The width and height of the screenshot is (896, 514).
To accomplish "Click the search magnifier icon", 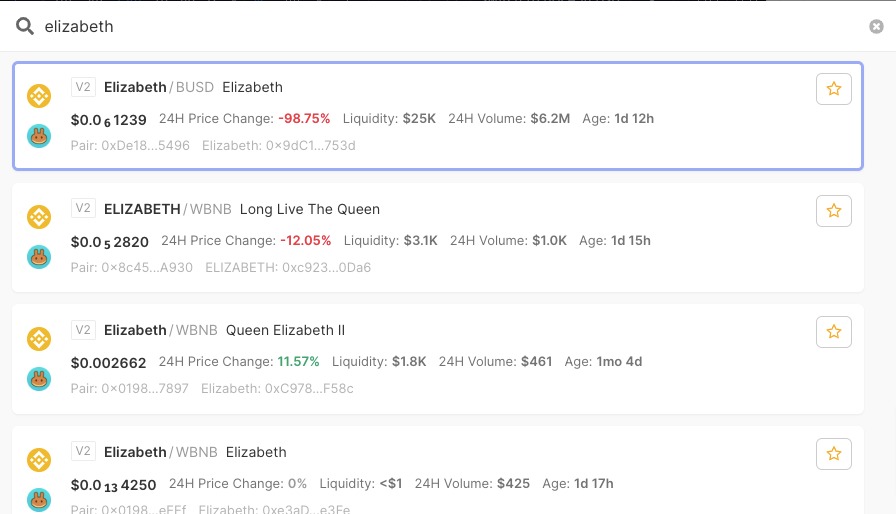I will tap(25, 27).
